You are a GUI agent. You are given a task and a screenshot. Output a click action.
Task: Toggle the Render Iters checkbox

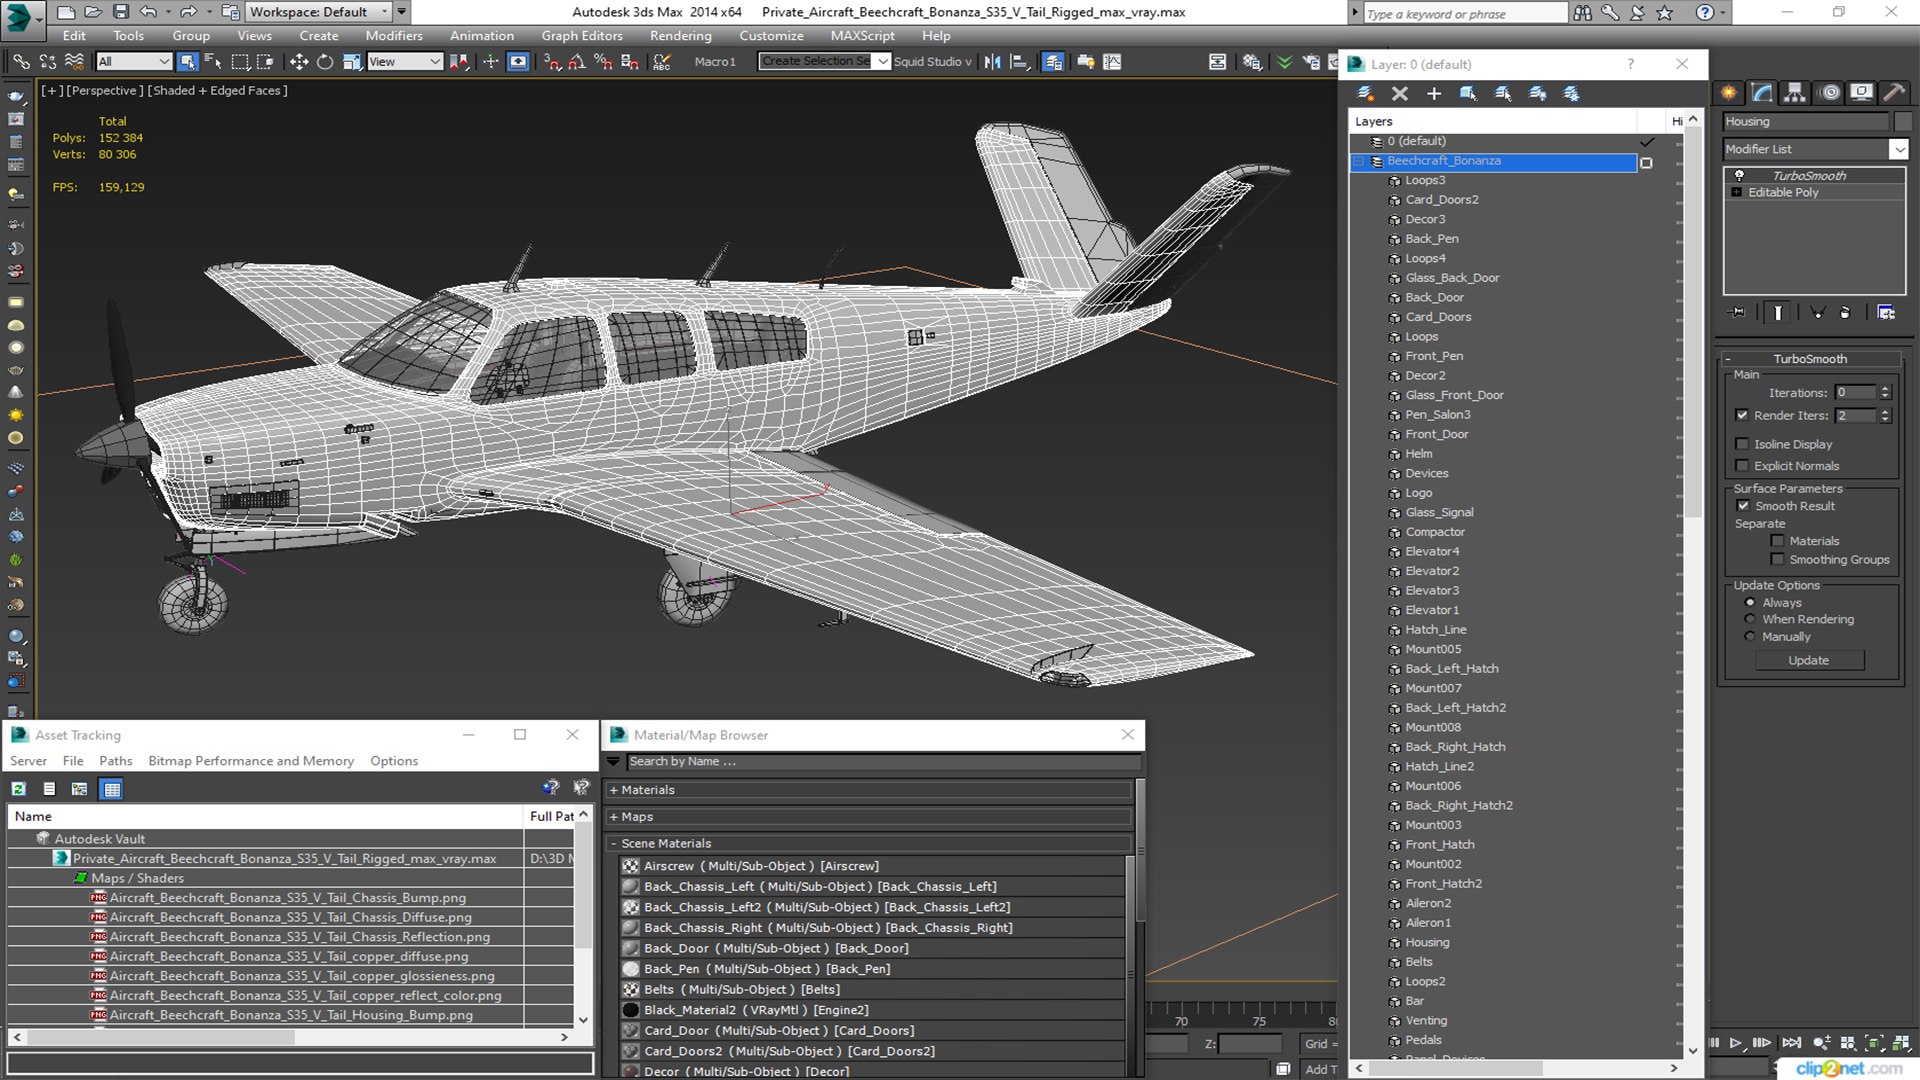(1742, 415)
